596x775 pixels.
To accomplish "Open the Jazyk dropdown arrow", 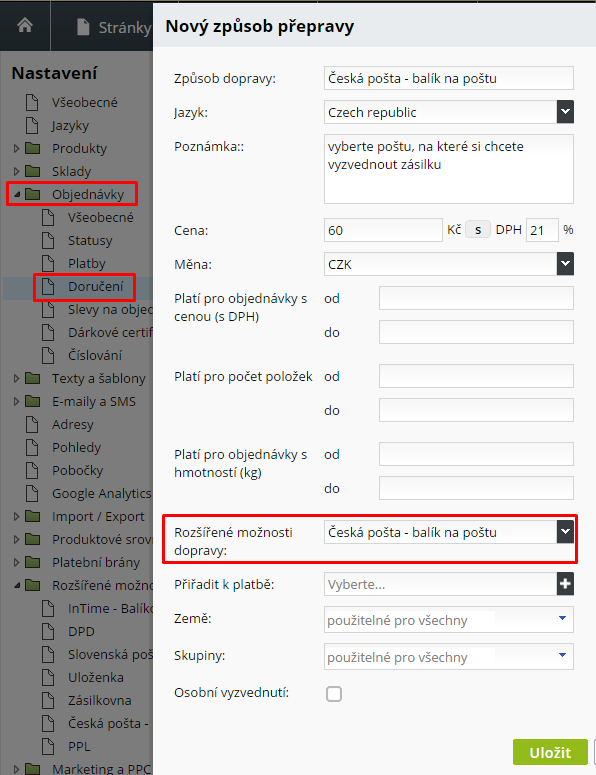I will (565, 112).
